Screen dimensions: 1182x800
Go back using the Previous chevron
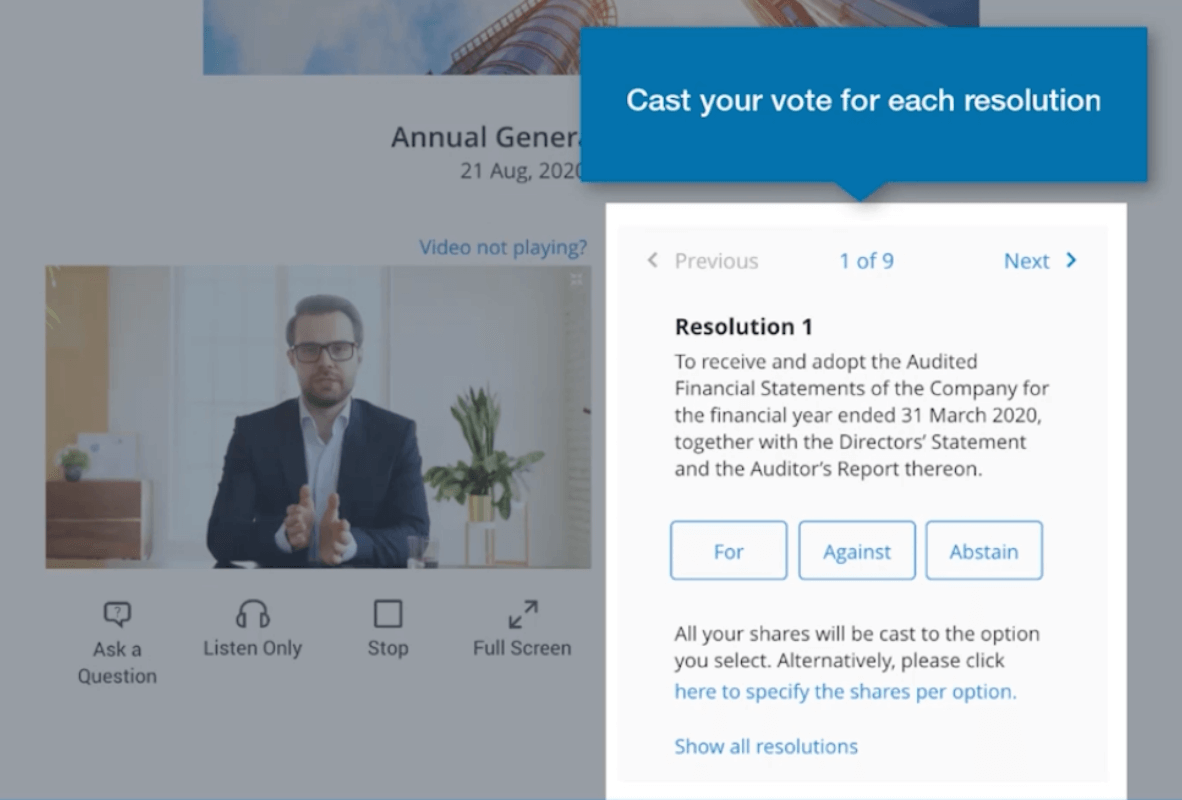pos(651,260)
